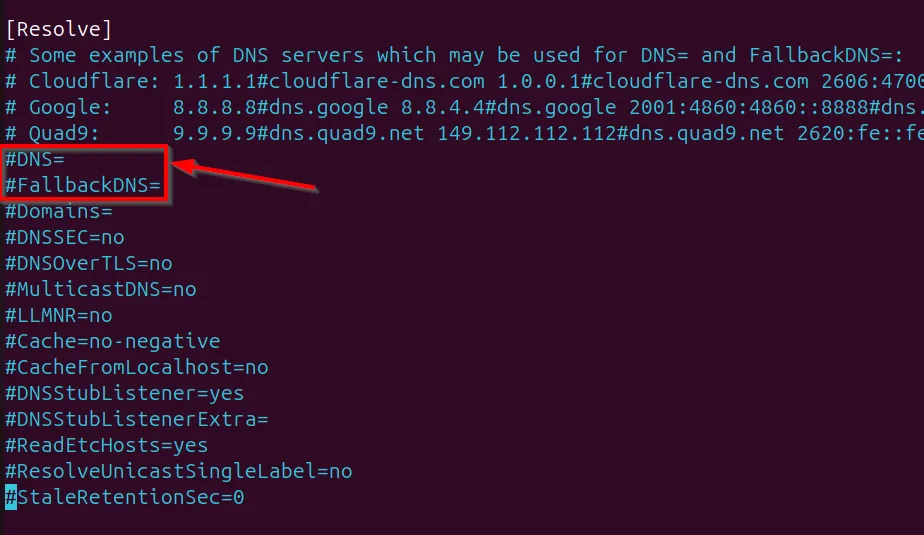Screen dimensions: 924x535
Task: Click the [Resolve] section header
Action: 59,29
